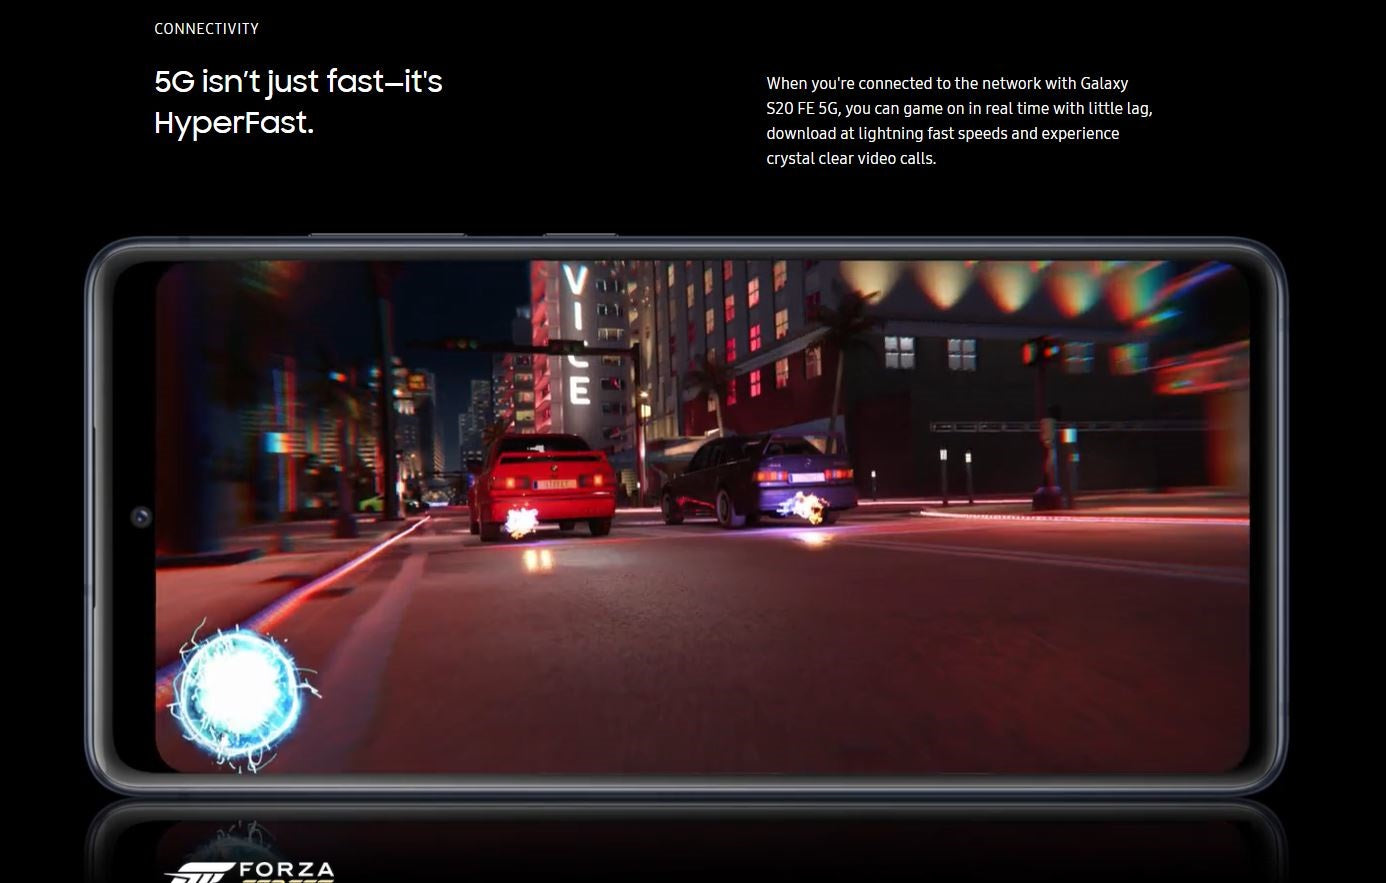Click the Forza logo below the phone
Viewport: 1386px width, 883px height.
[250, 871]
